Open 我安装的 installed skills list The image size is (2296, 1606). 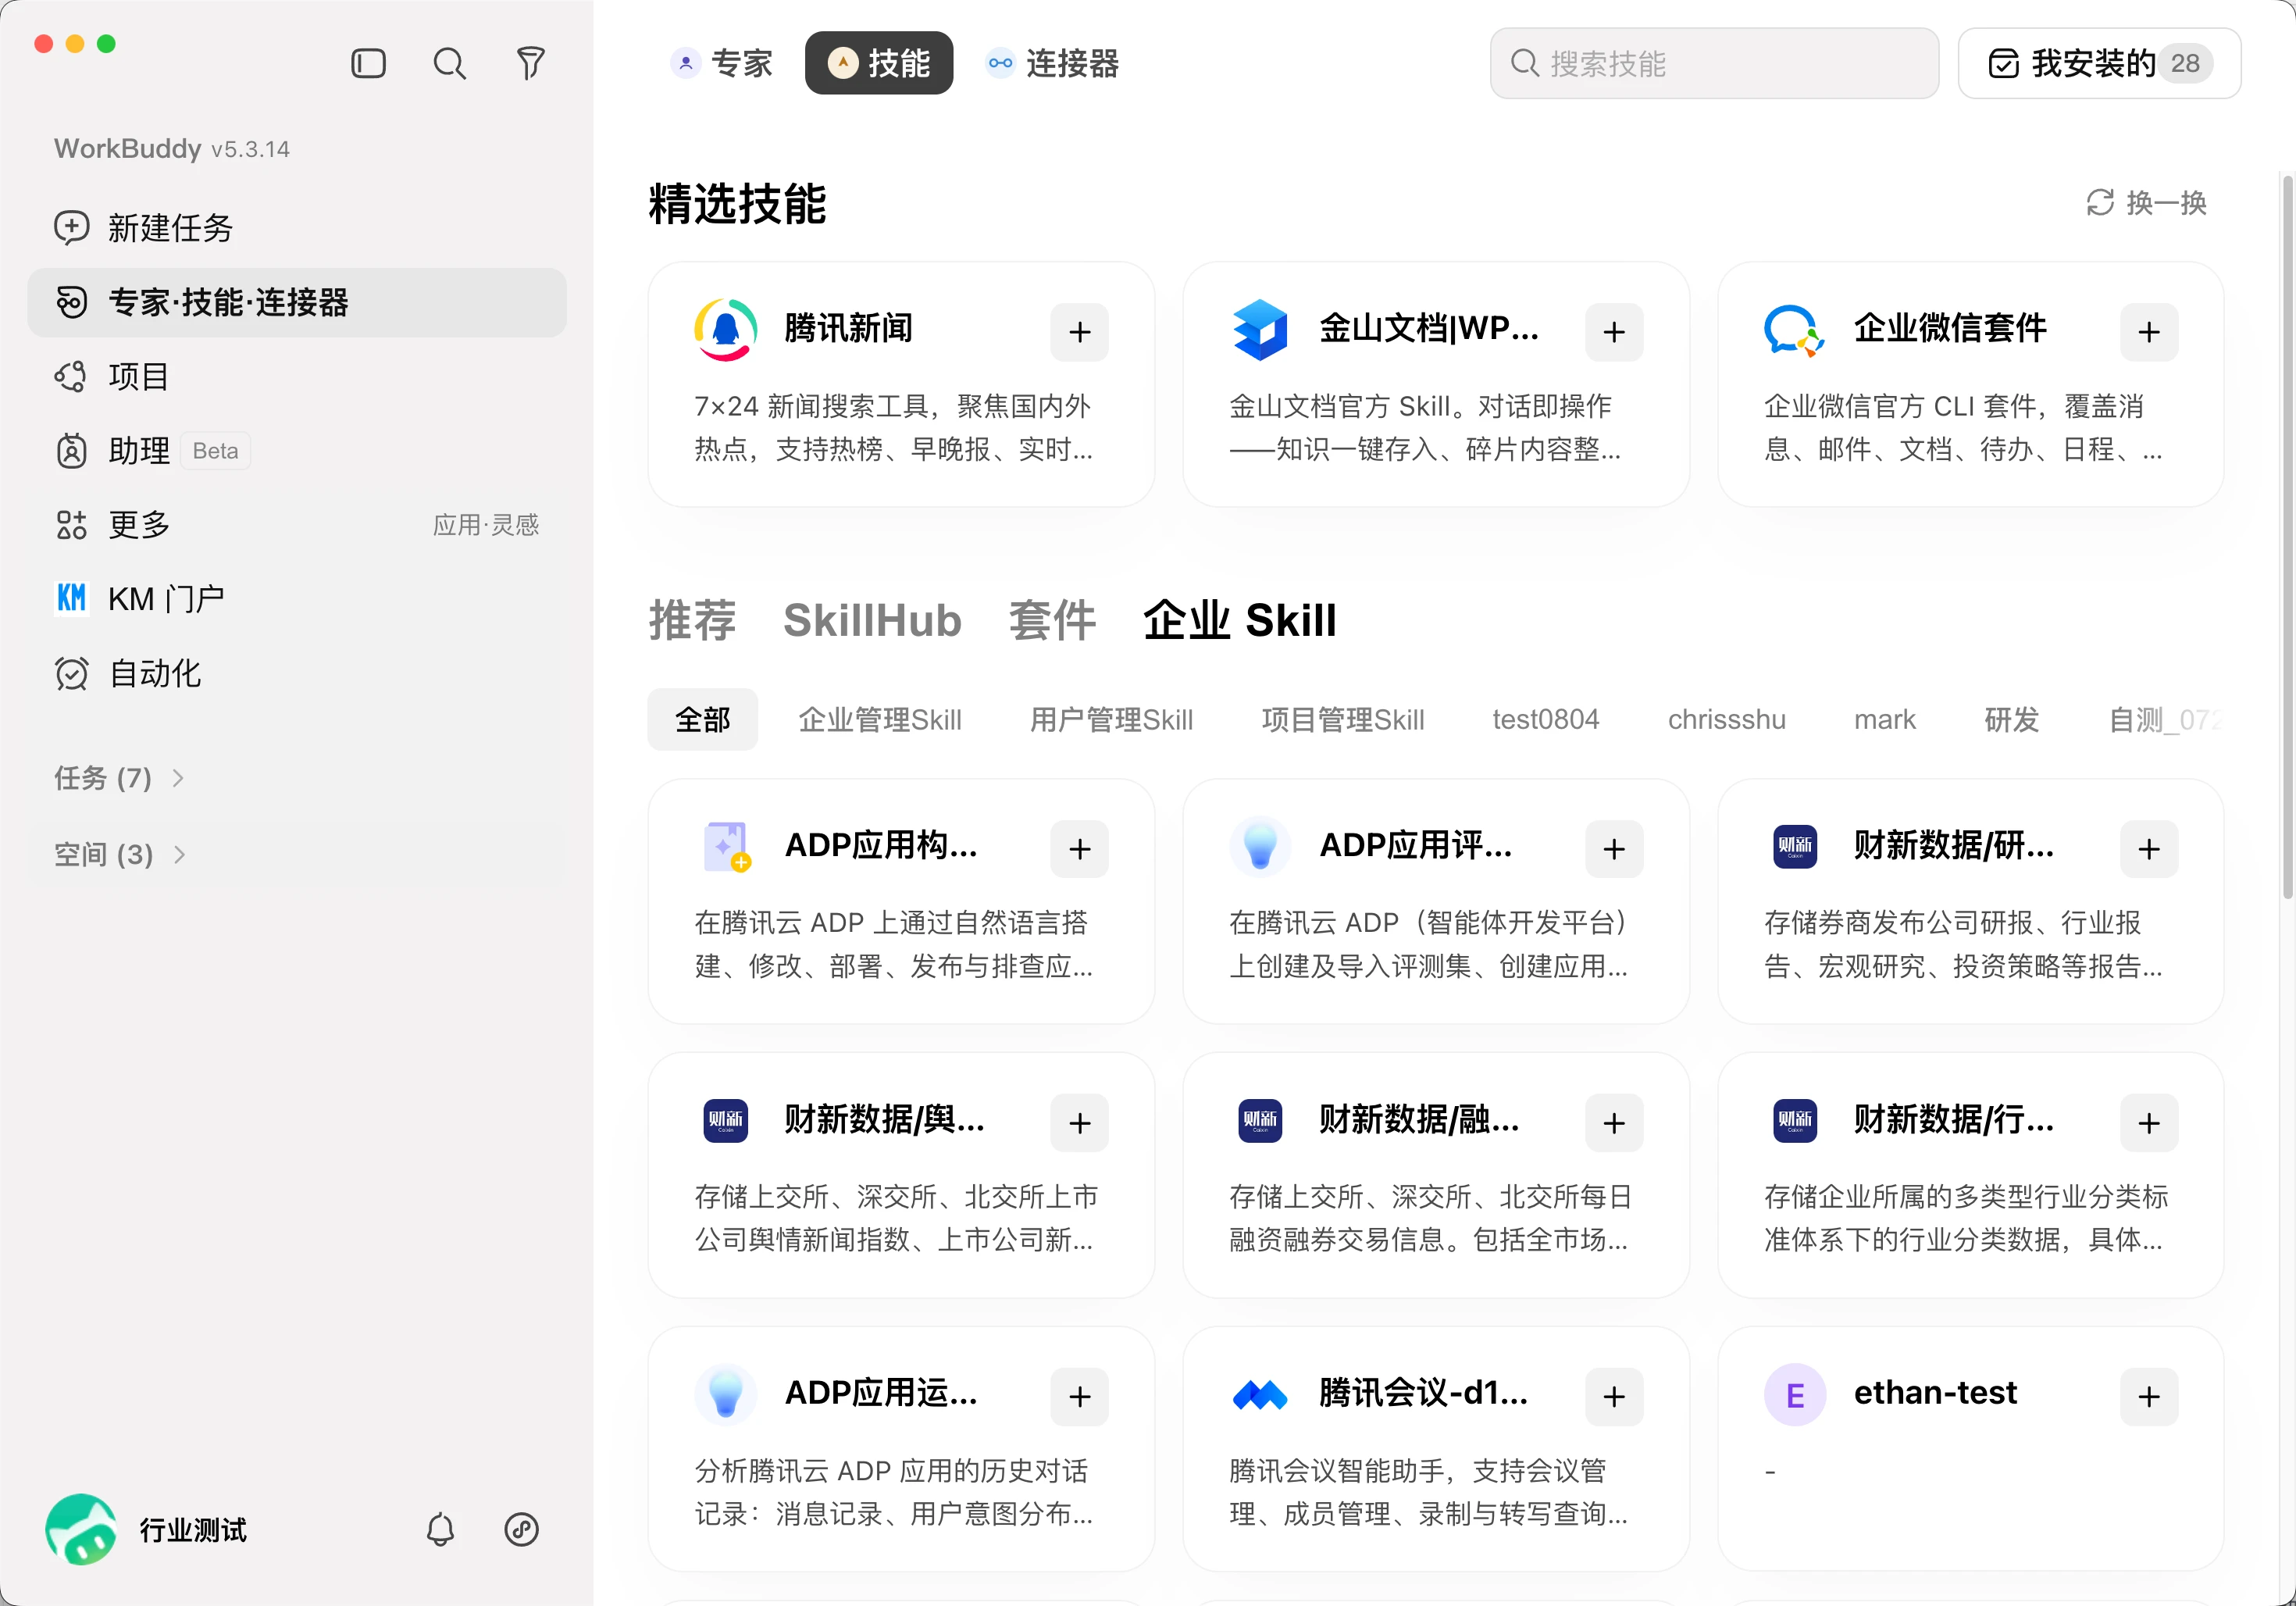click(2099, 63)
